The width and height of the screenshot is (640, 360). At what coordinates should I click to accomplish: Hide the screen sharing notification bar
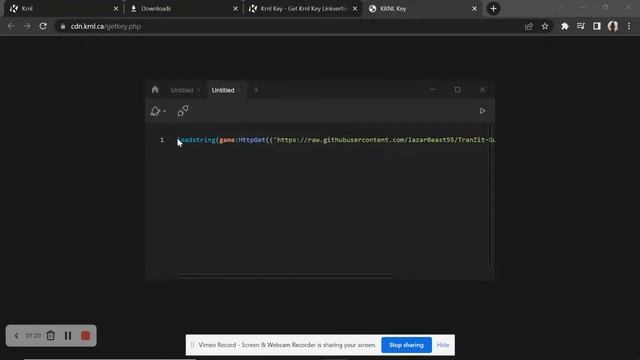click(443, 345)
